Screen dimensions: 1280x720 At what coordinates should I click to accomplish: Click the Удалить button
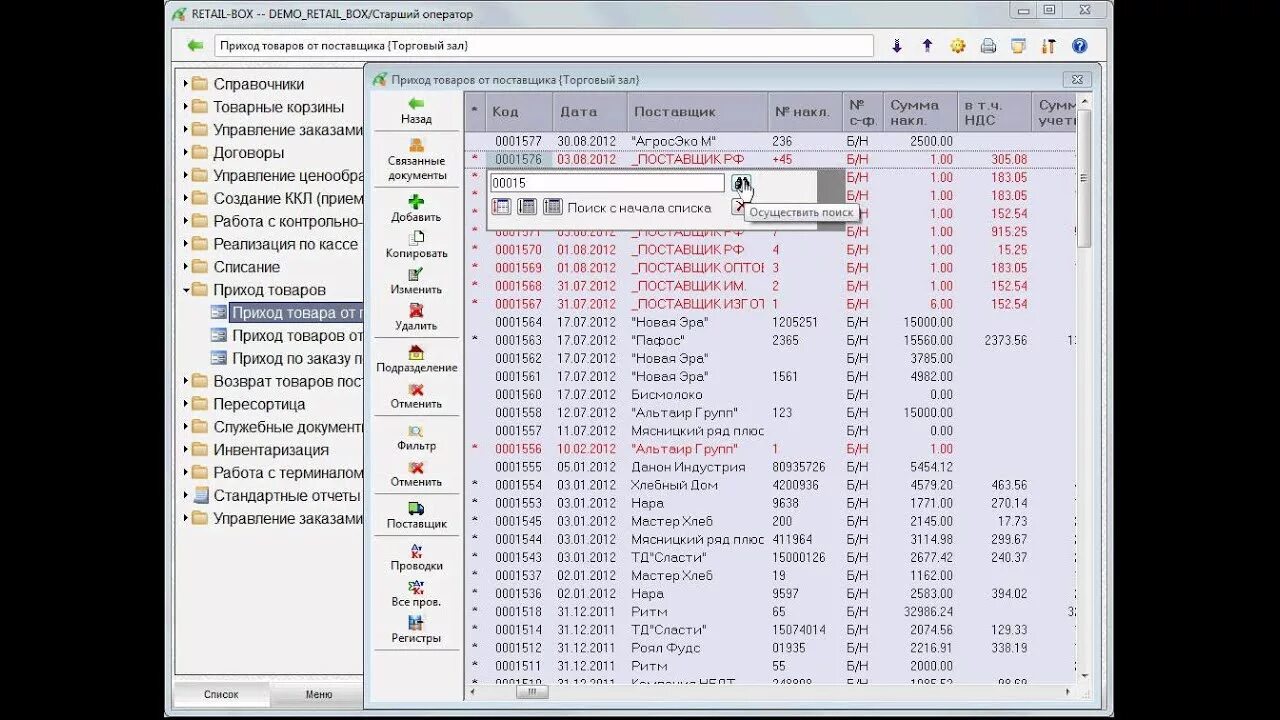pos(416,317)
